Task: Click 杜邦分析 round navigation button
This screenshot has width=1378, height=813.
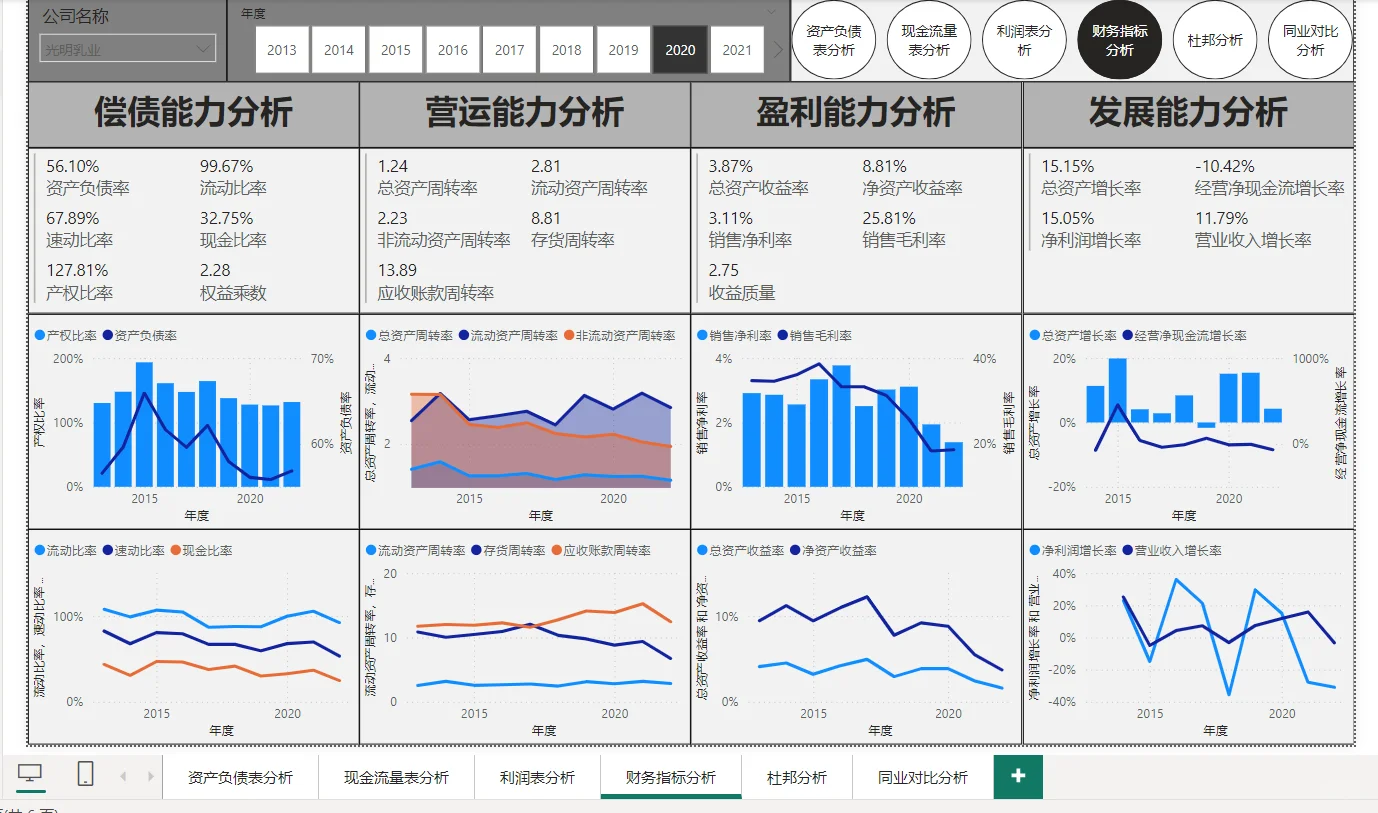Action: 1215,41
